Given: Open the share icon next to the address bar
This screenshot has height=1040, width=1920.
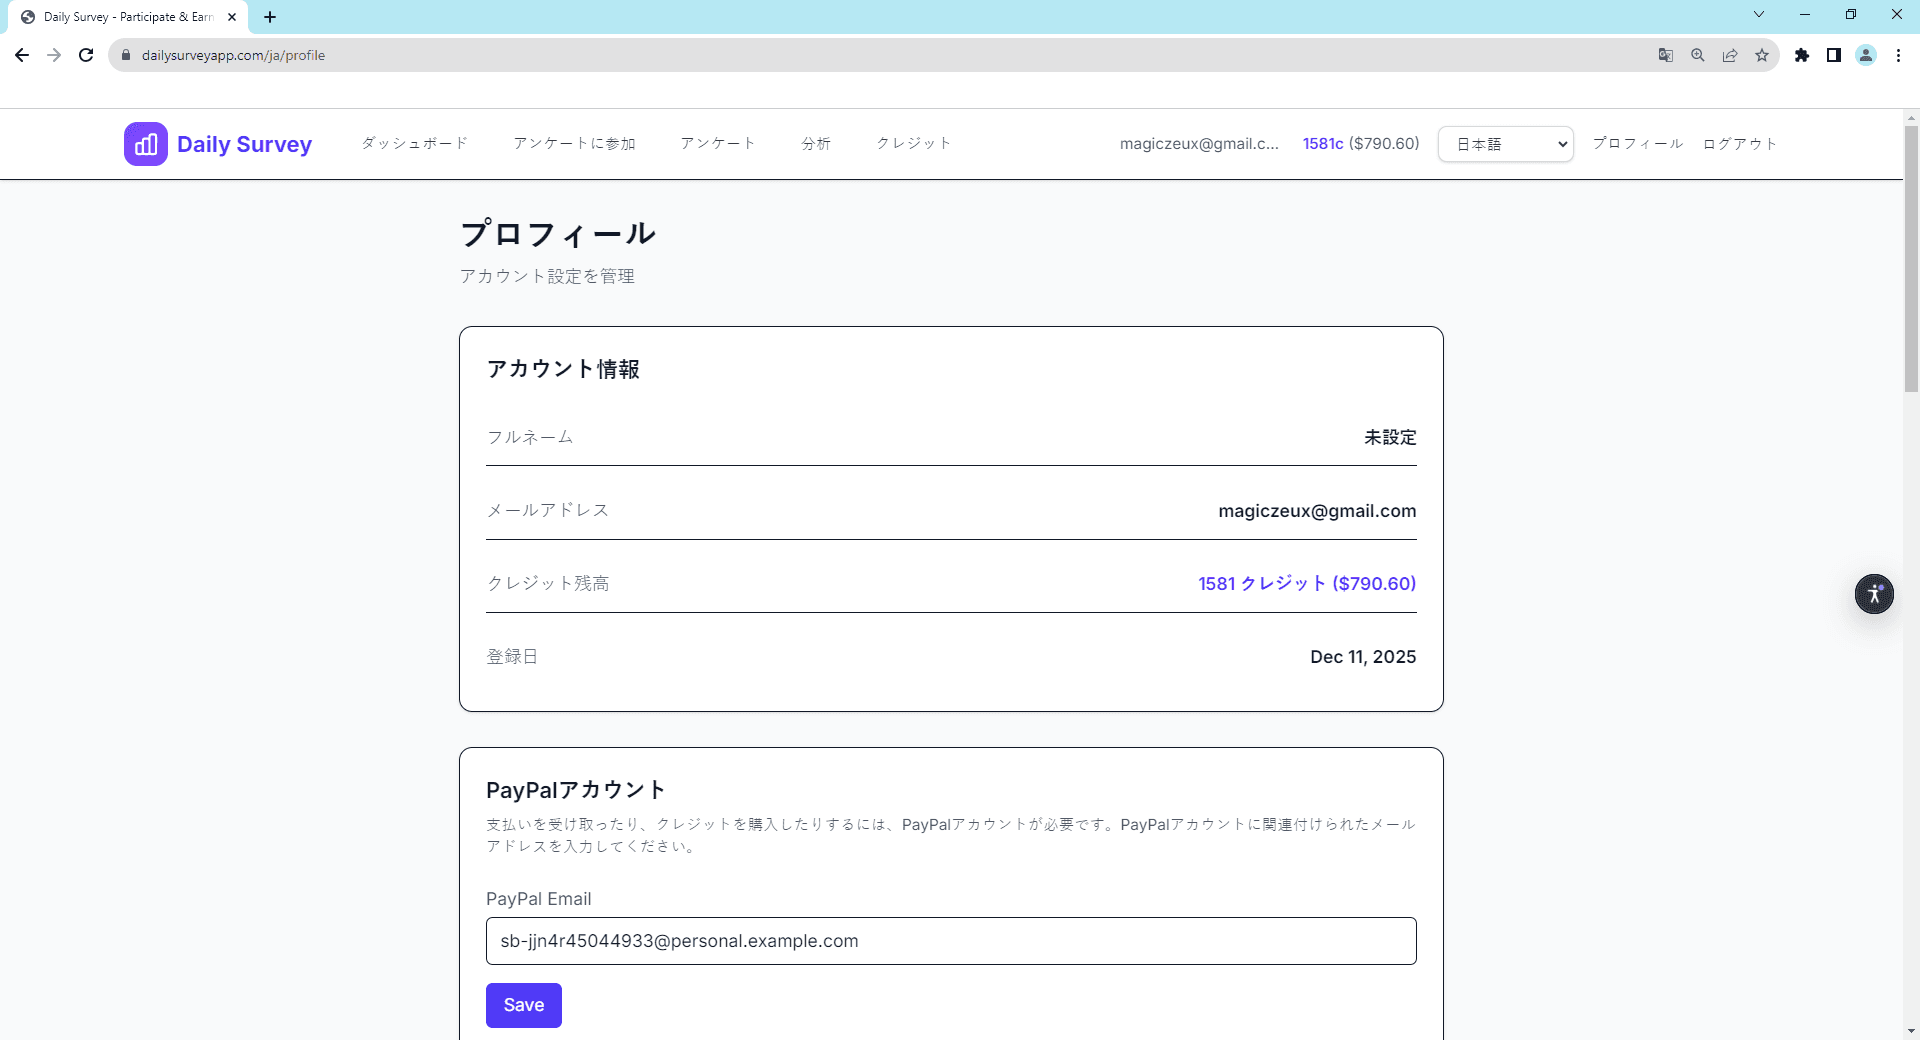Looking at the screenshot, I should coord(1730,55).
